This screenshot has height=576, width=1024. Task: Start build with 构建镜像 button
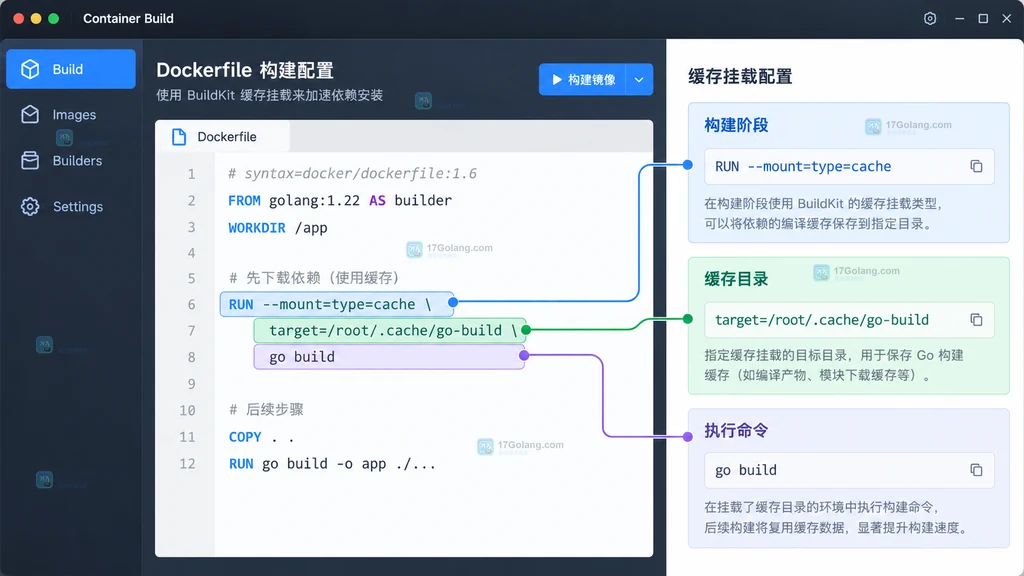583,80
